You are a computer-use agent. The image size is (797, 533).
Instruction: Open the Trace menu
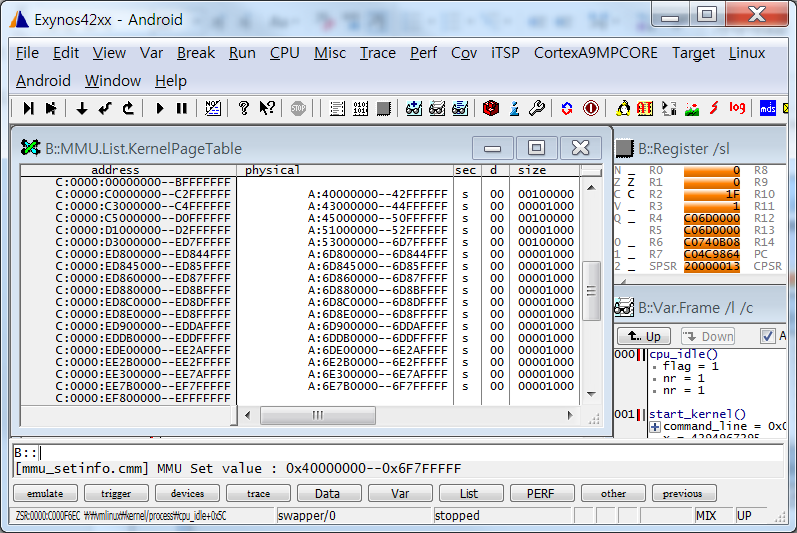click(377, 53)
